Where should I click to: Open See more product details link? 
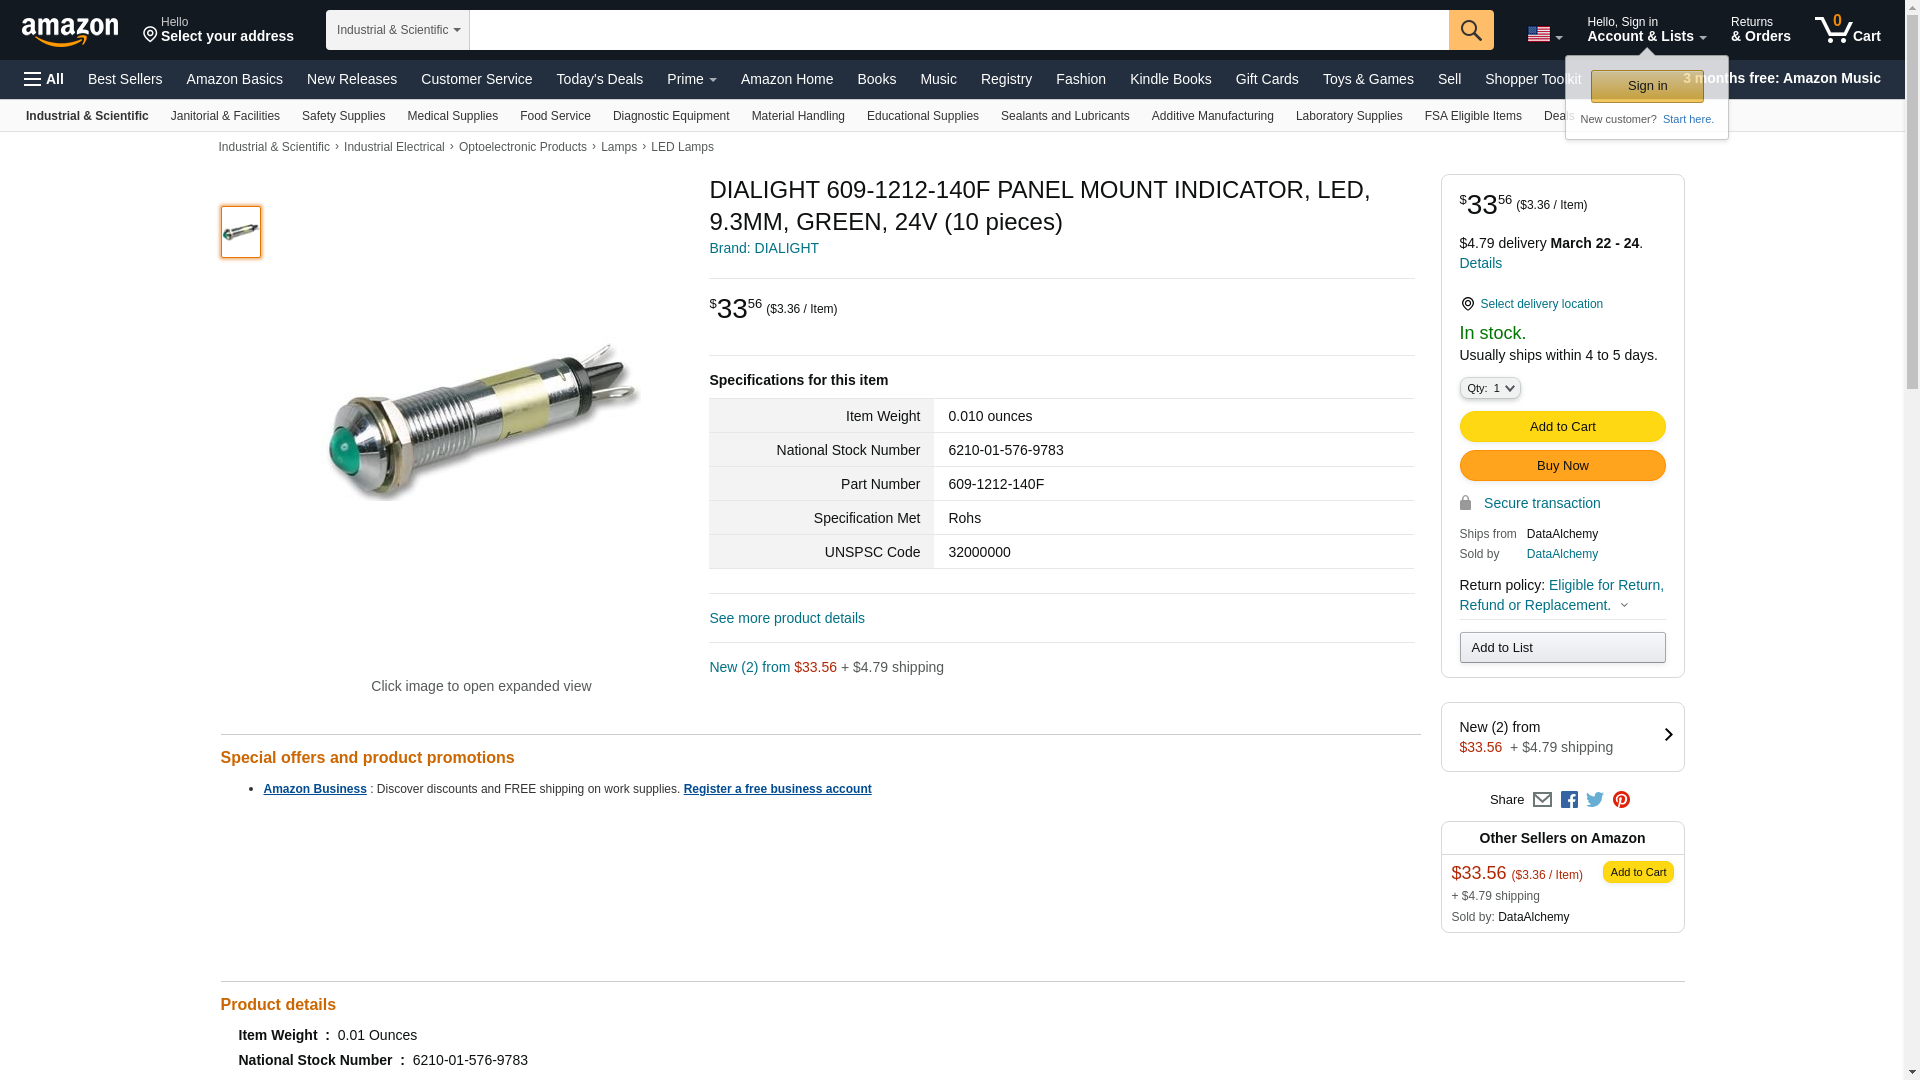787,618
